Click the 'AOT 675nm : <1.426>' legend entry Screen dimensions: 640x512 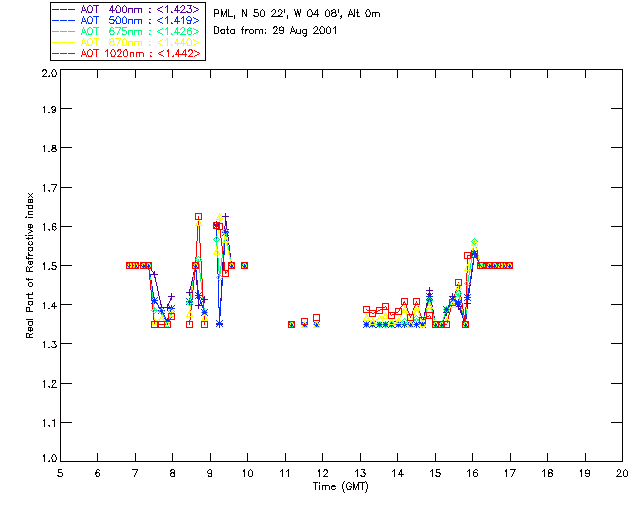tap(127, 31)
